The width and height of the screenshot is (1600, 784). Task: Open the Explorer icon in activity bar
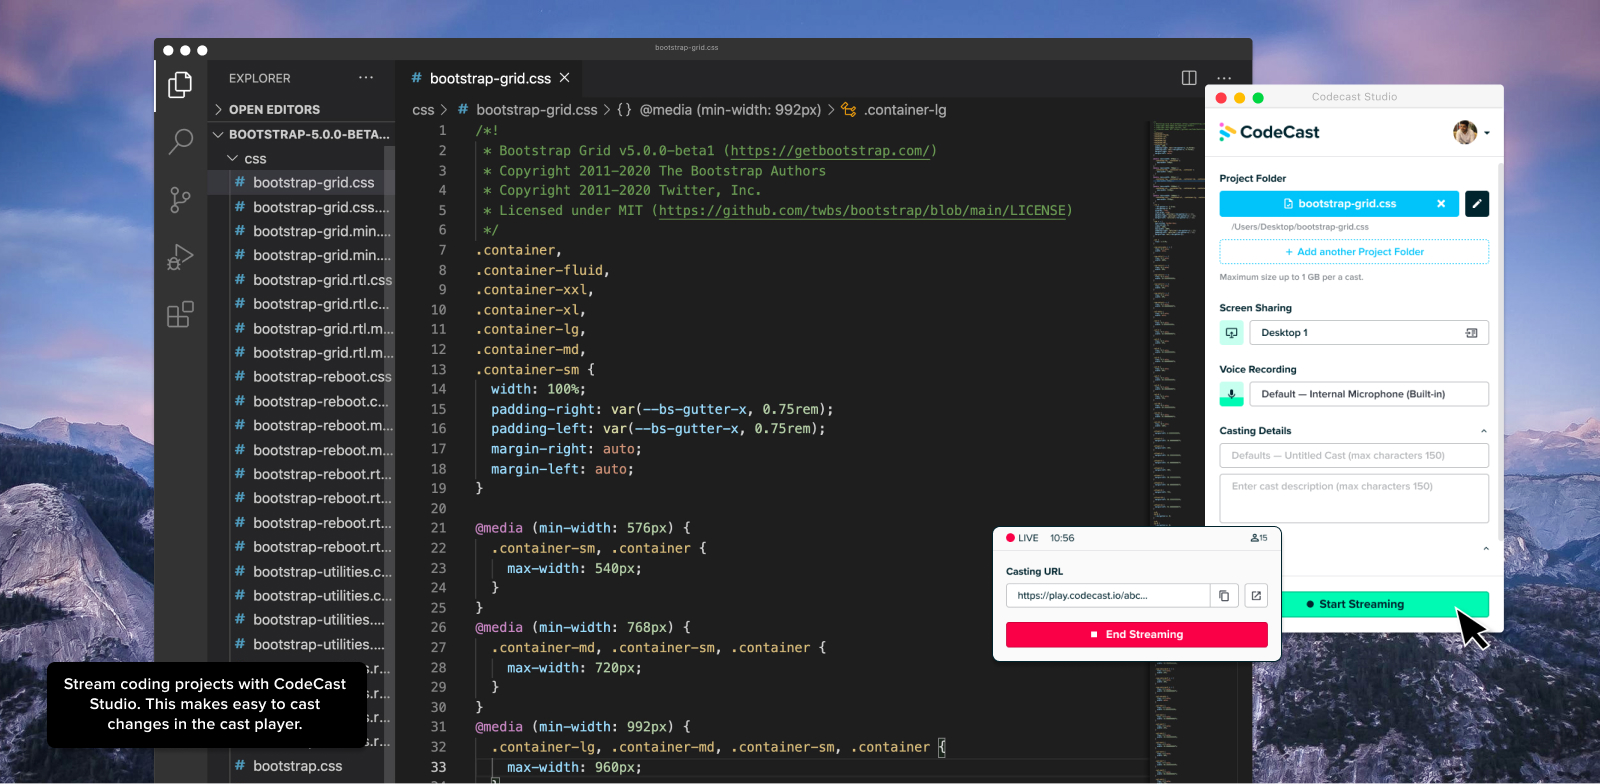point(180,85)
